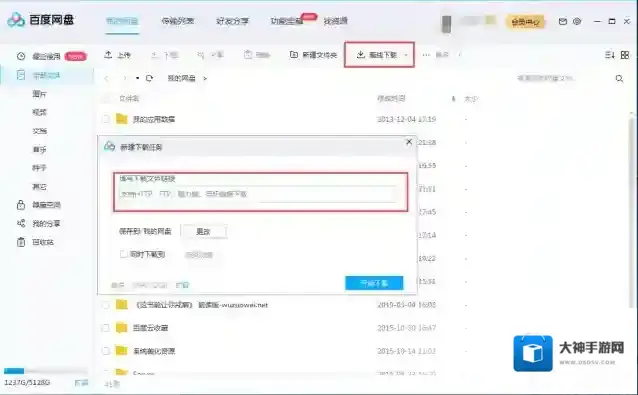Click the Baidu Netdisk cloud logo
The image size is (638, 395).
[16, 20]
